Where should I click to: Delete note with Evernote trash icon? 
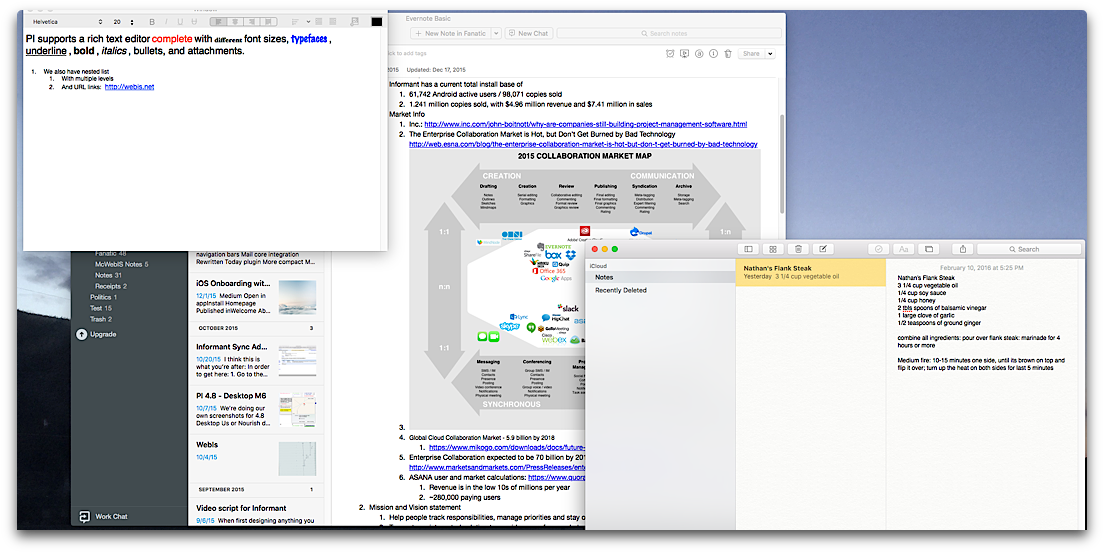click(728, 53)
